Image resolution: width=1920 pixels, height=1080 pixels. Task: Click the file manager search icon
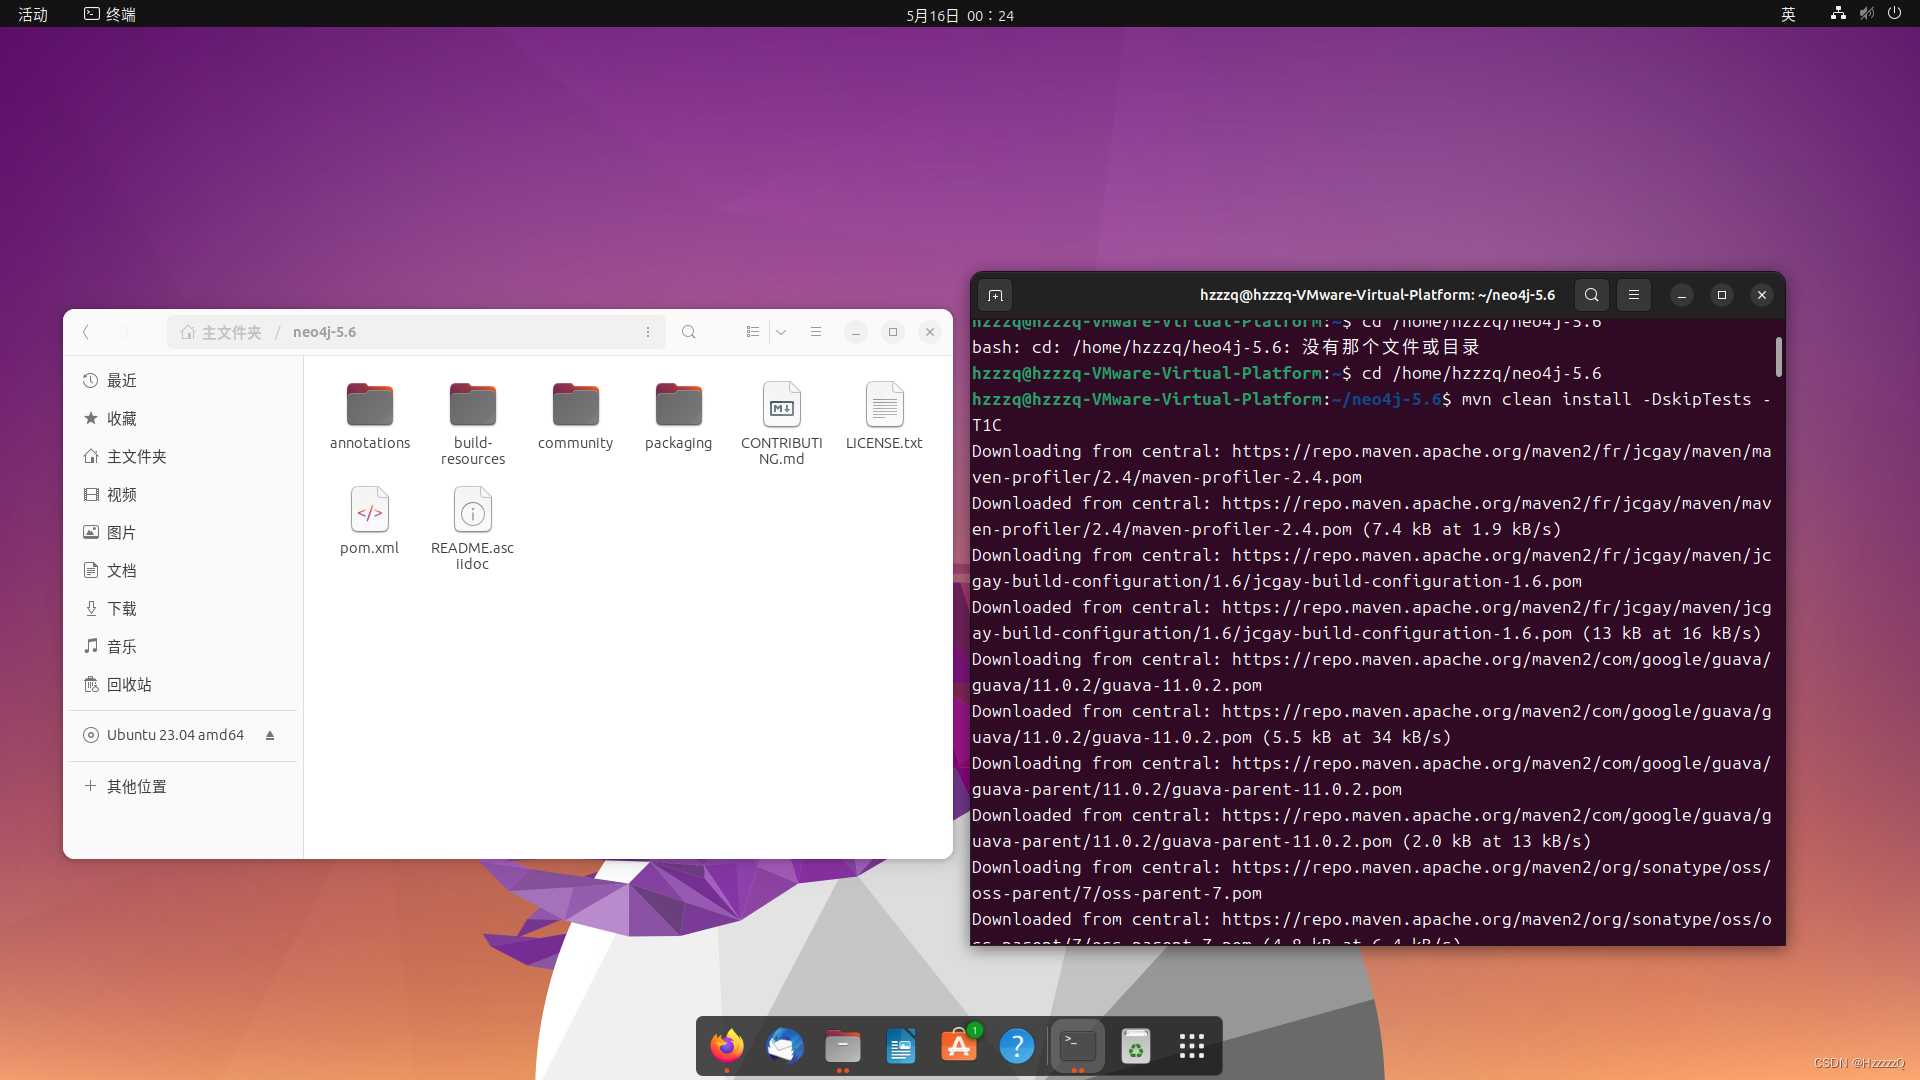click(x=689, y=332)
